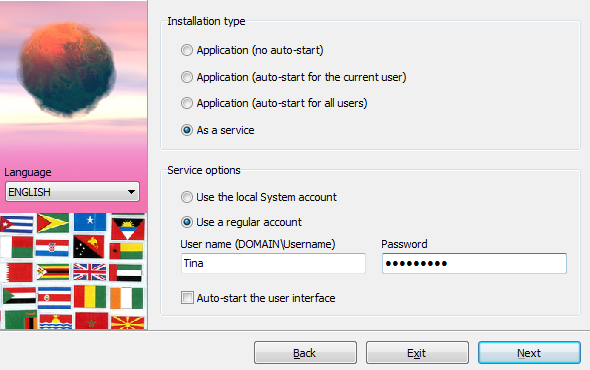
Task: Click the Antigua and Barbuda flag icon
Action: (128, 228)
